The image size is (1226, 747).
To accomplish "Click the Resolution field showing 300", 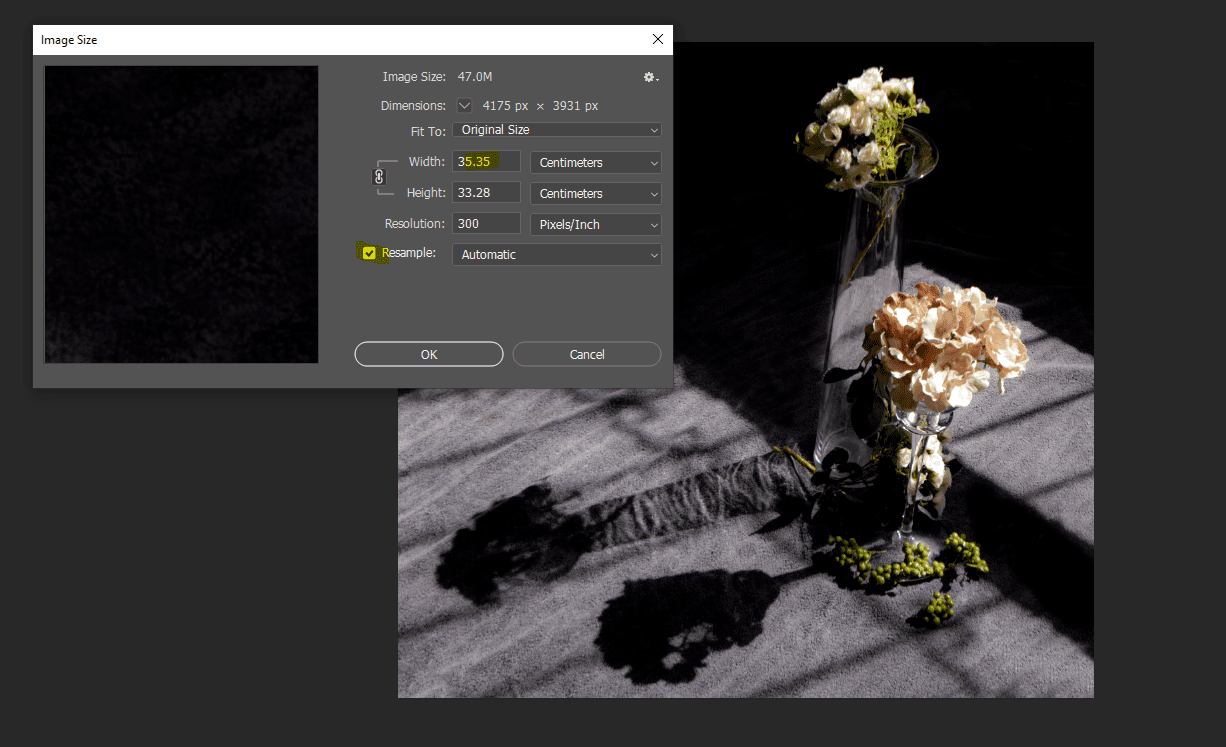I will [487, 224].
